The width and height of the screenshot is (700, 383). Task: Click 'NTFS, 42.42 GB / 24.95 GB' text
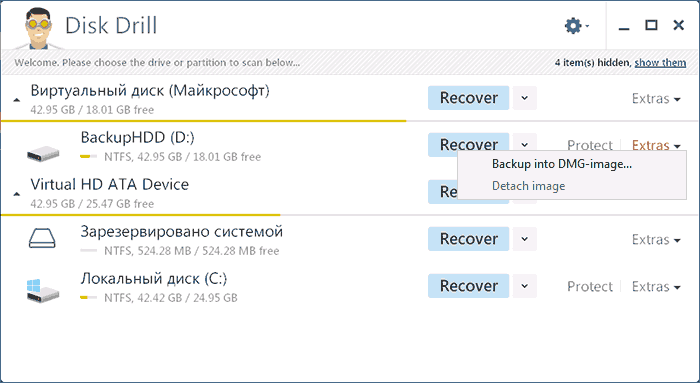171,298
